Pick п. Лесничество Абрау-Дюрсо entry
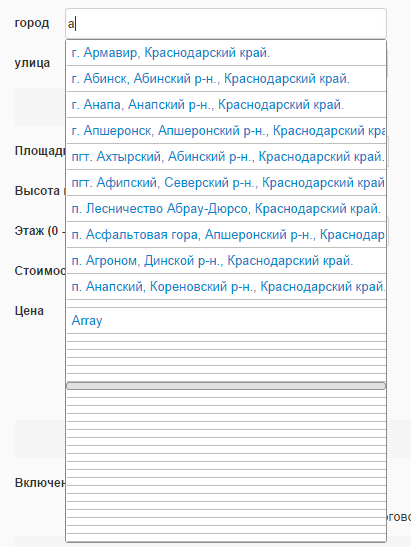This screenshot has width=411, height=547. point(226,209)
